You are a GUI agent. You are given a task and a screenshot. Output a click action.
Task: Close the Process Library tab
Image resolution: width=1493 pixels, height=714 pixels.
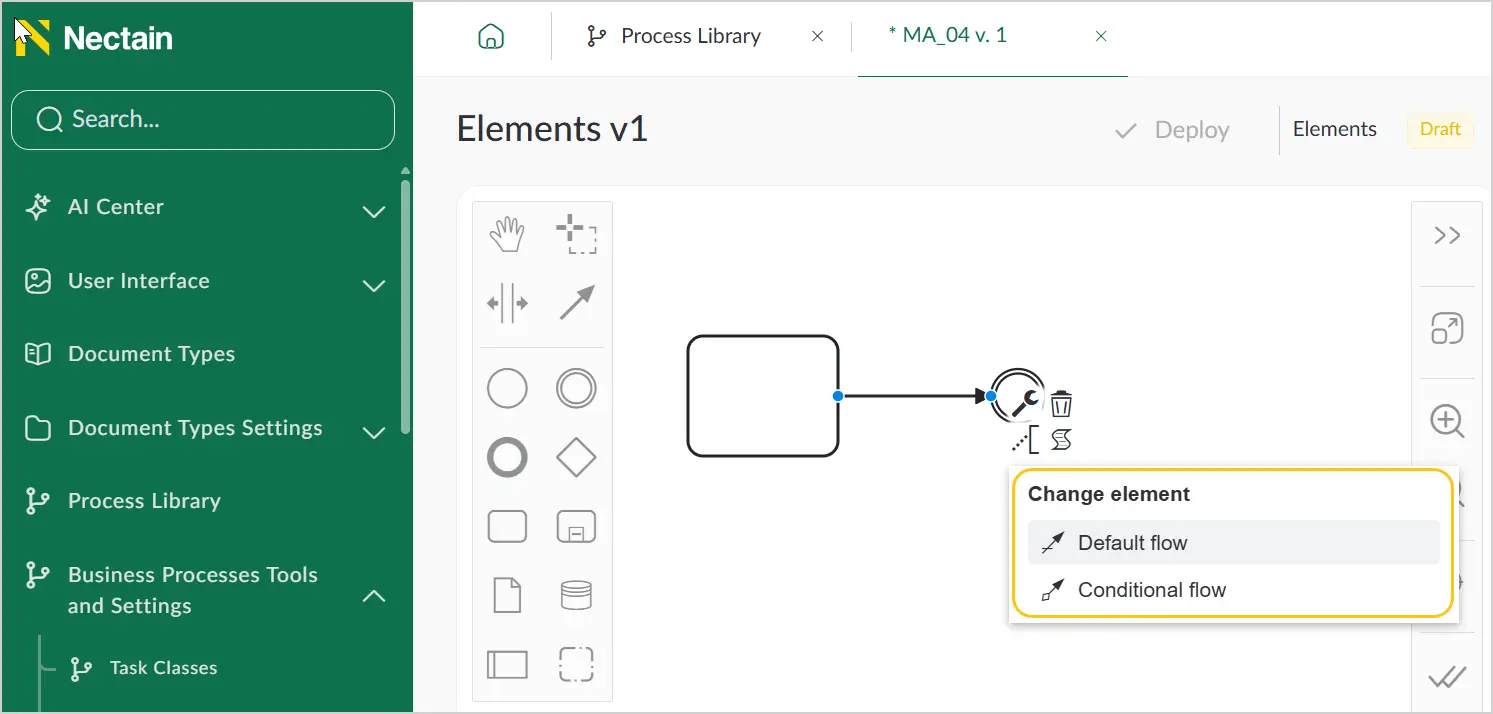817,37
